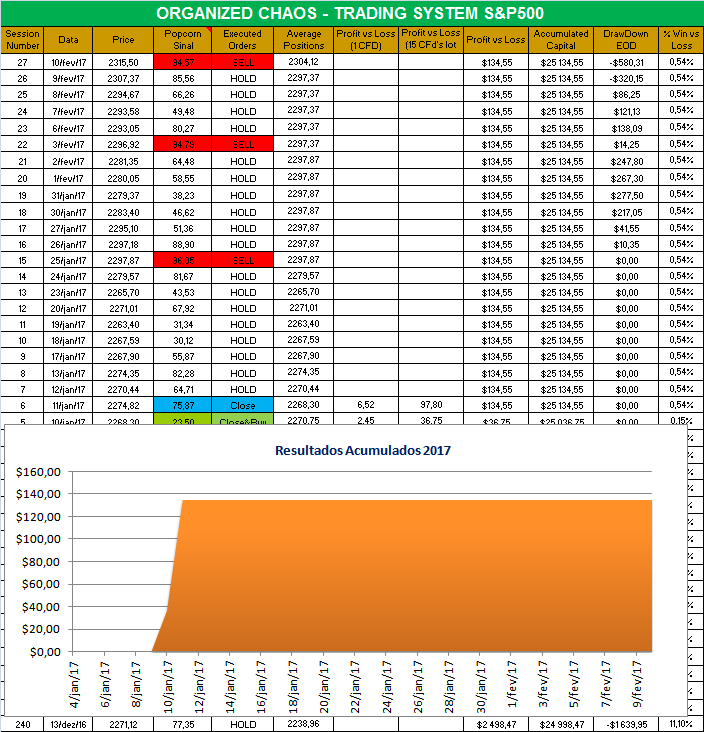704x732 pixels.
Task: Select popcorn signal '88,90'
Action: pos(183,244)
